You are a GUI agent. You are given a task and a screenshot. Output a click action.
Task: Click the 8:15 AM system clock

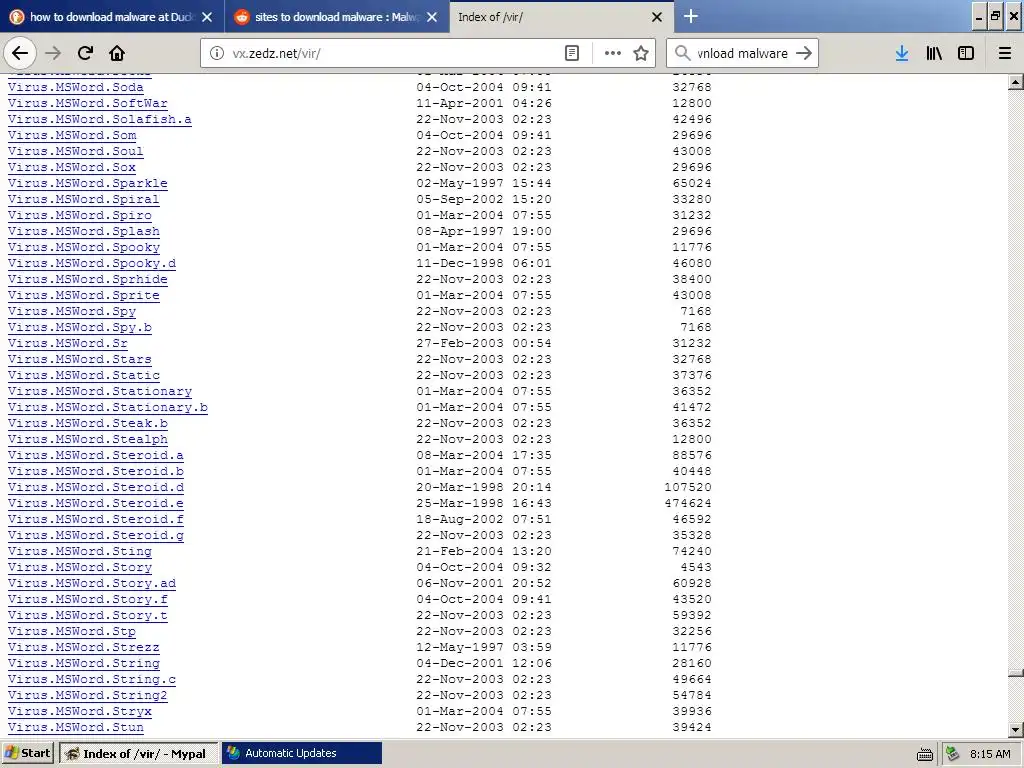[990, 754]
